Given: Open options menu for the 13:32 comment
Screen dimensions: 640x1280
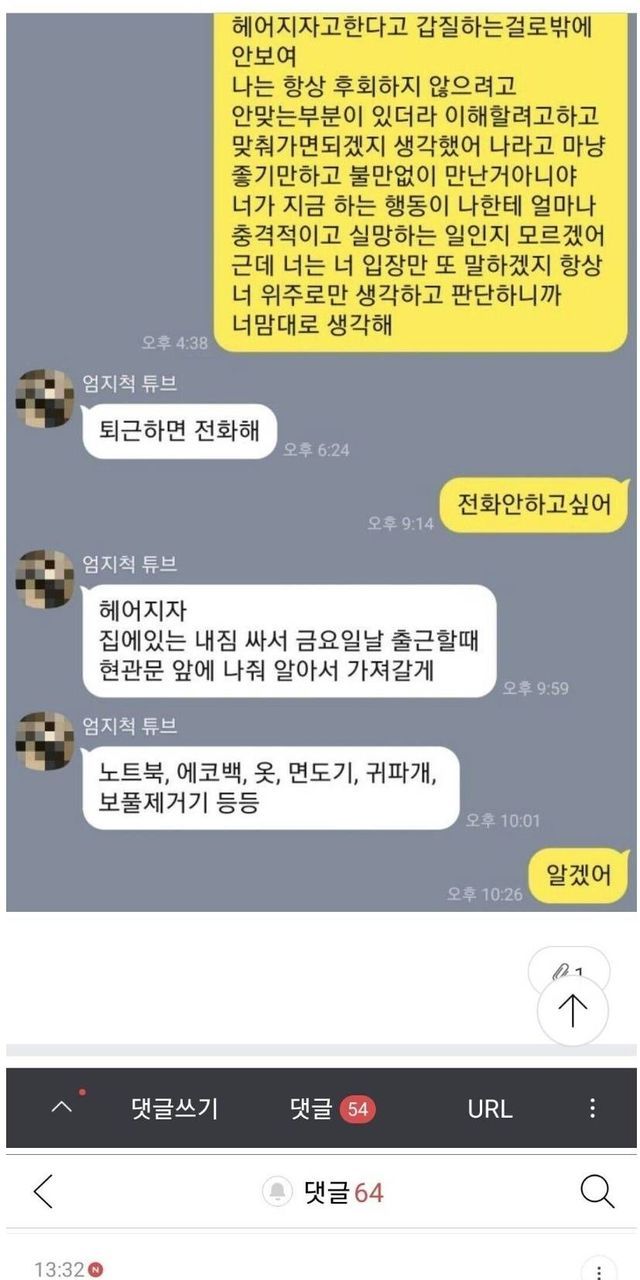Looking at the screenshot, I should pos(598,1270).
